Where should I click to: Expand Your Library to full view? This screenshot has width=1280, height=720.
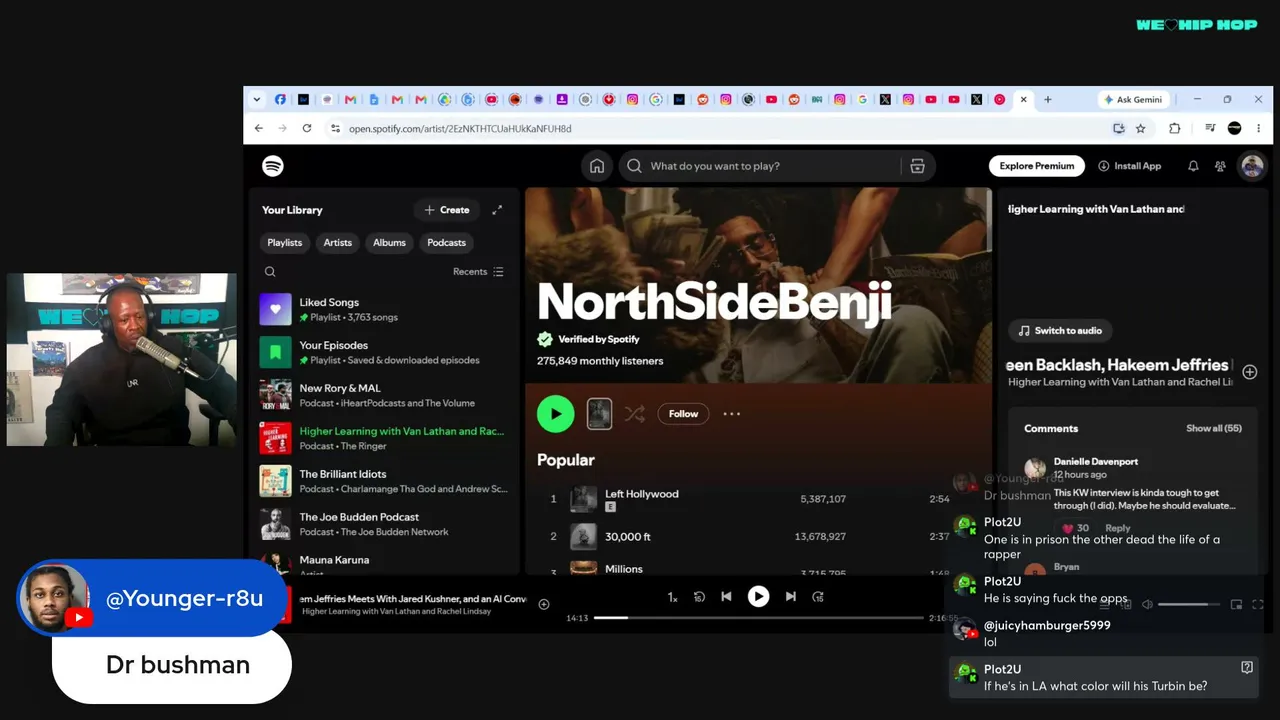(x=497, y=210)
